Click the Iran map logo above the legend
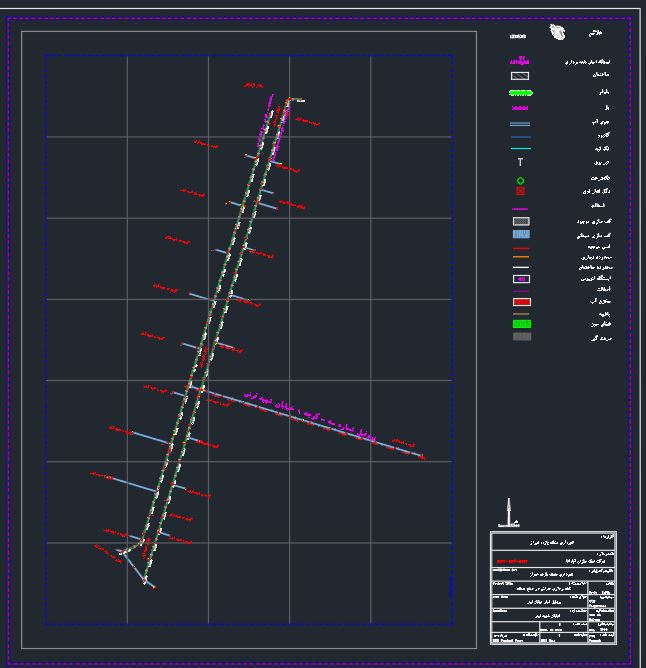This screenshot has width=646, height=668. click(x=558, y=33)
